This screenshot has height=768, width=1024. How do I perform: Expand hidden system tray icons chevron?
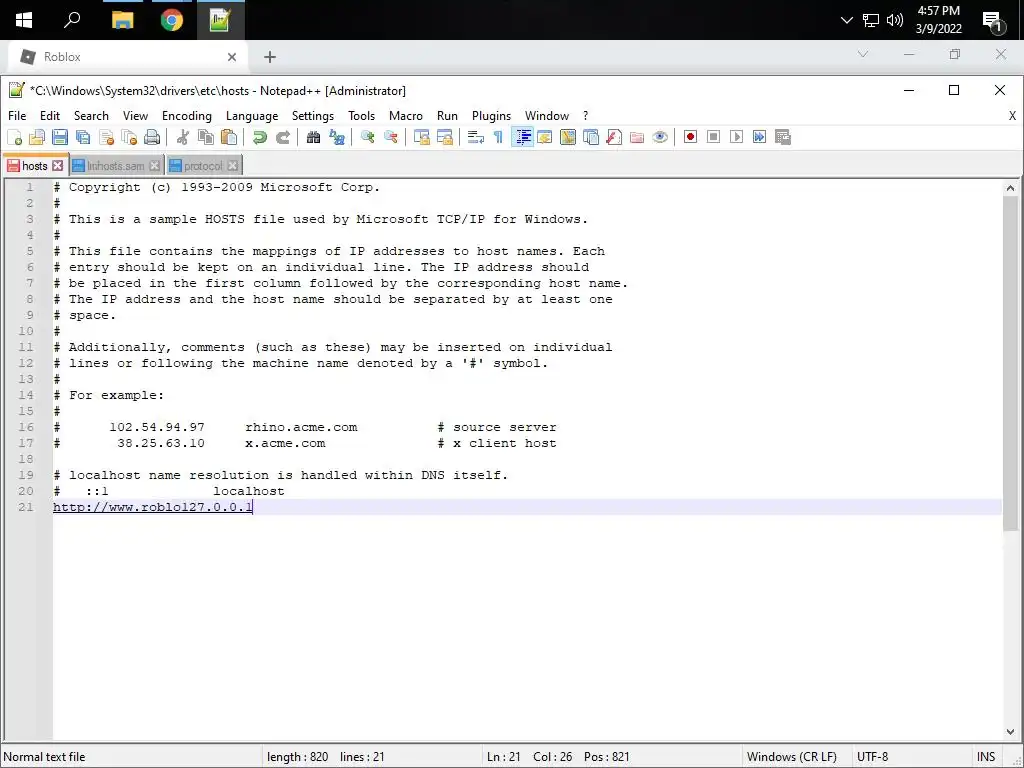846,20
